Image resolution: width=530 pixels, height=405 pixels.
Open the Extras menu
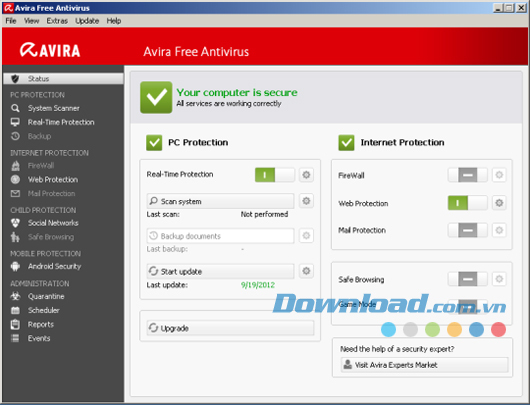pos(57,21)
